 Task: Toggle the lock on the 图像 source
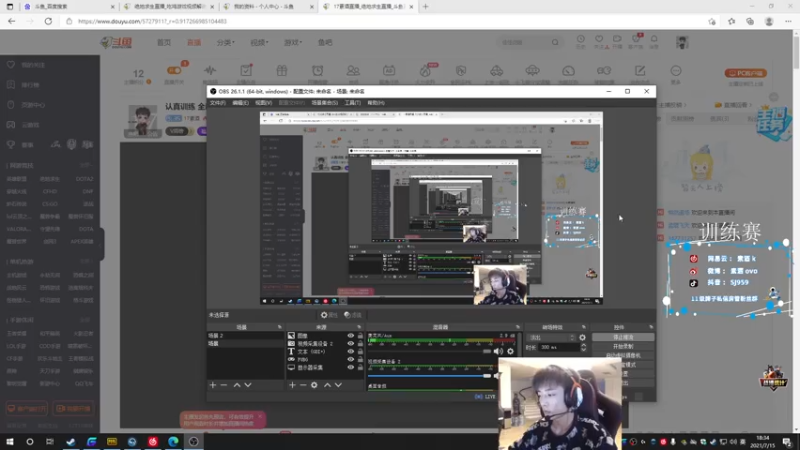(360, 336)
